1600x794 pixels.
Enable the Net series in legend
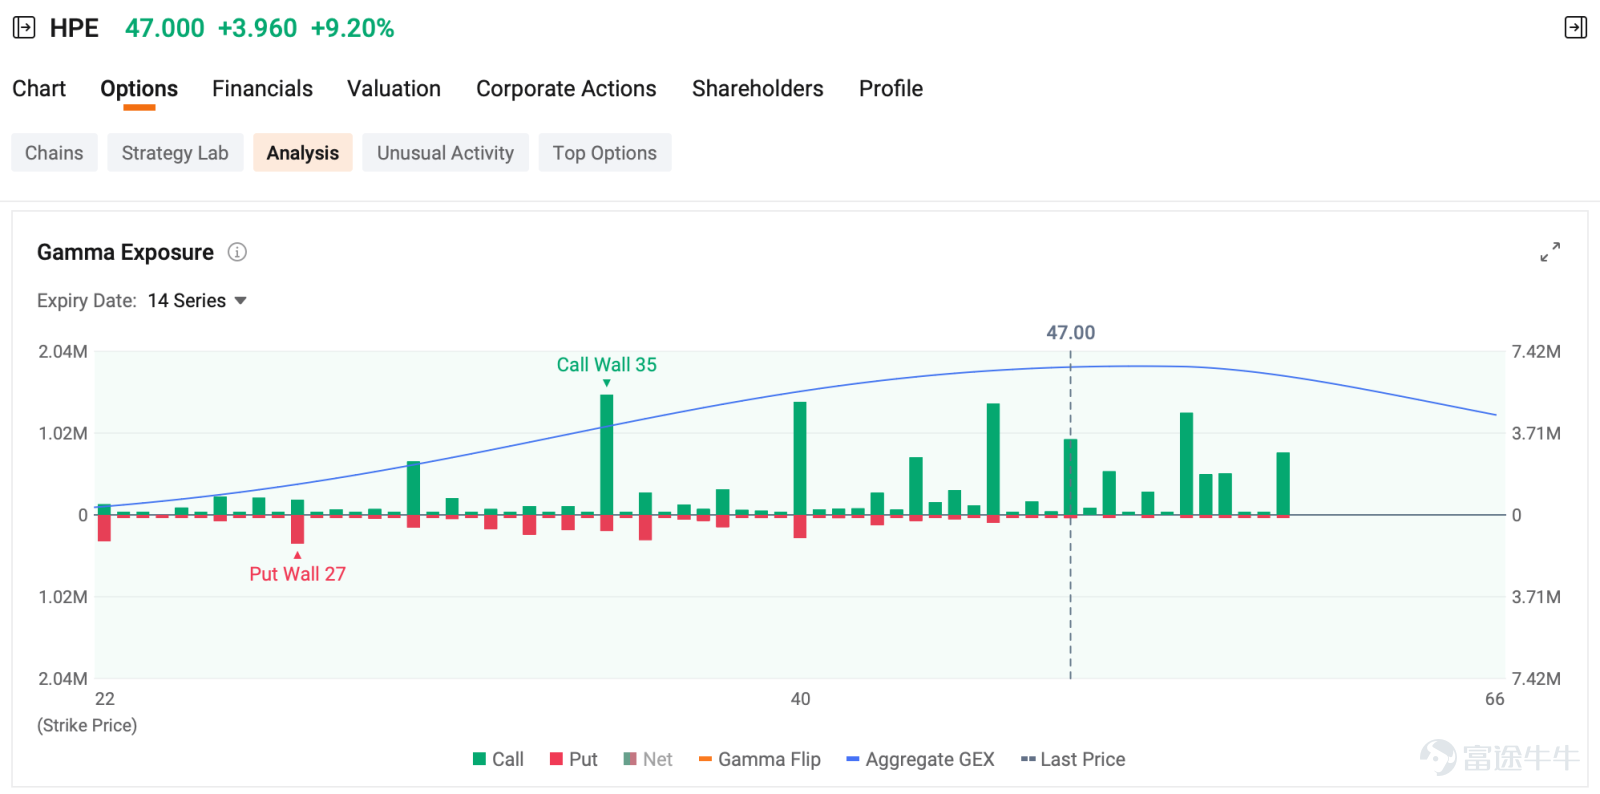pos(648,759)
